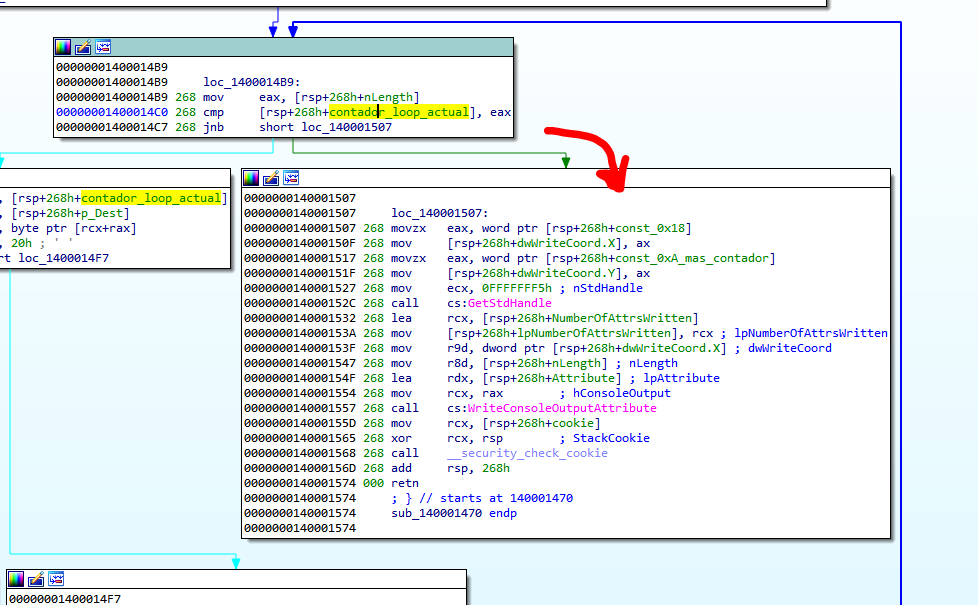The height and width of the screenshot is (605, 978).
Task: Click the group icon on loc_140001507 block
Action: pos(291,178)
